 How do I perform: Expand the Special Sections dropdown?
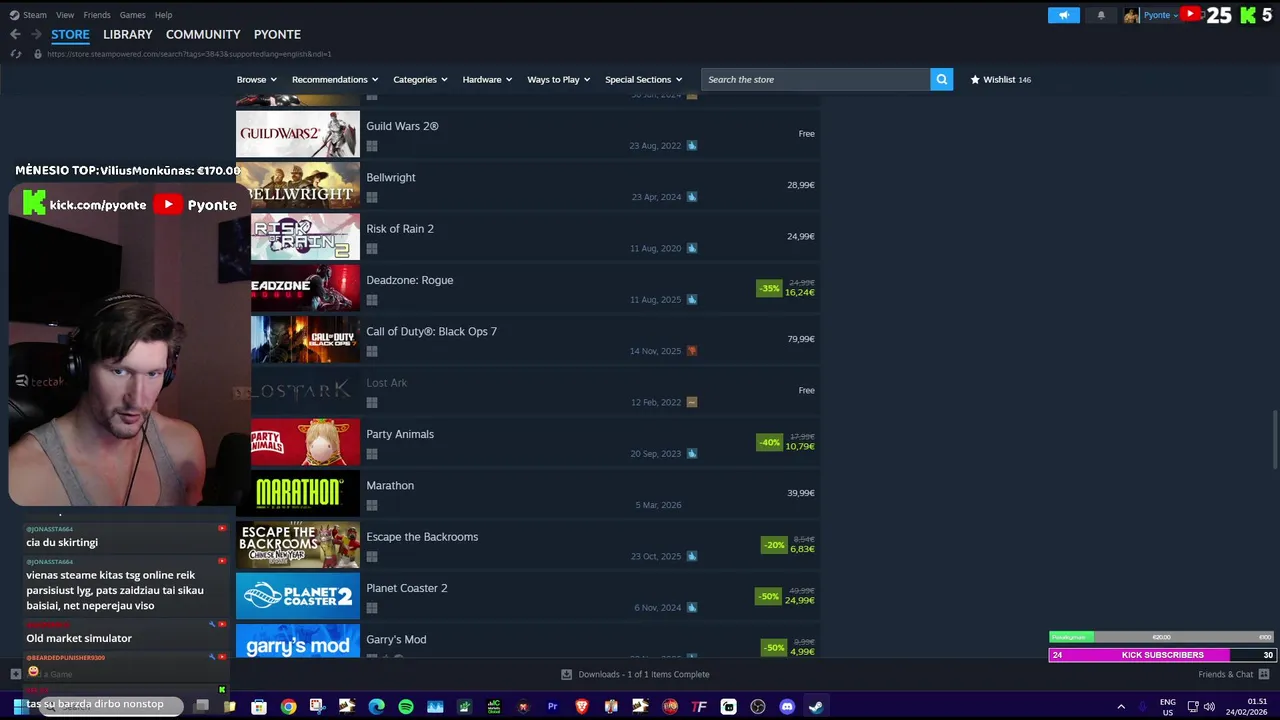click(644, 79)
